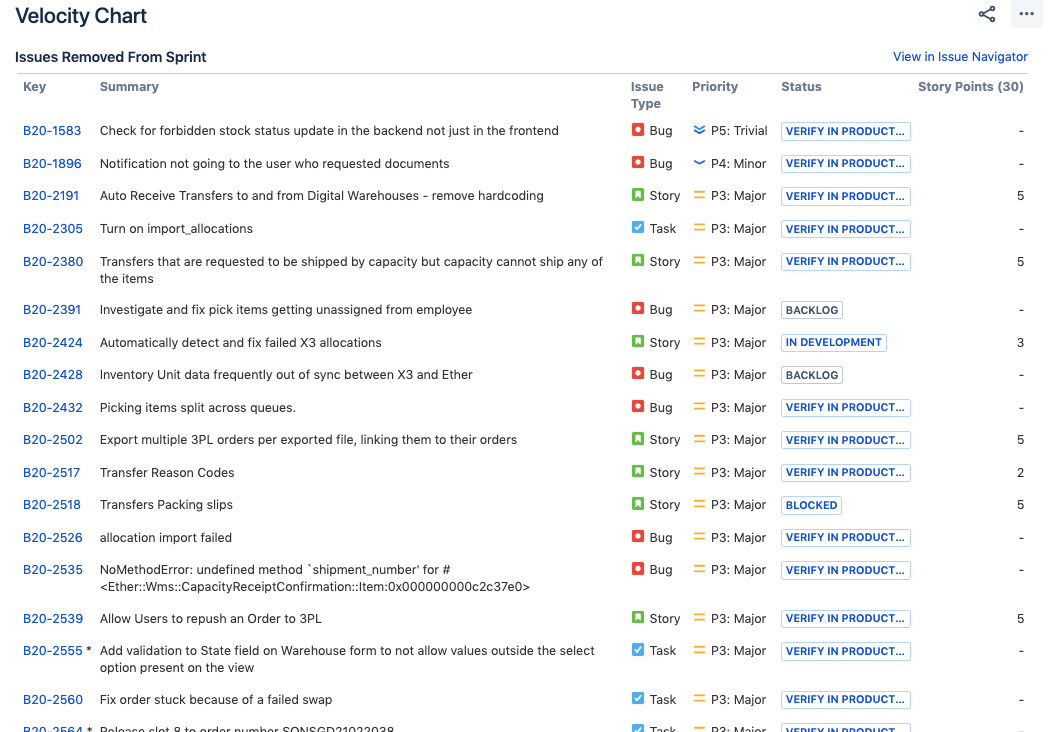Click the status badge for B20-2539
Screen dimensions: 1048x732
click(845, 618)
